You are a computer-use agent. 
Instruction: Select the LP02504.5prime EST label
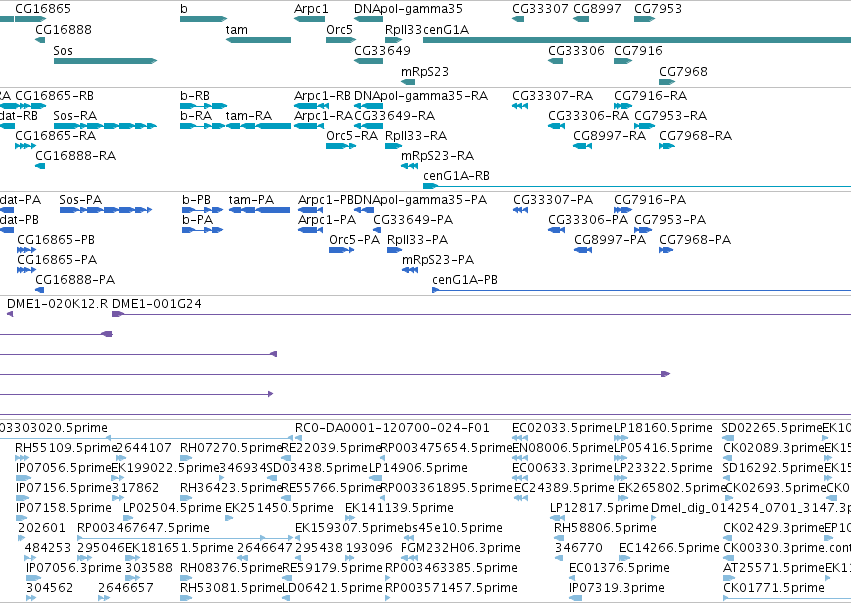pos(173,508)
